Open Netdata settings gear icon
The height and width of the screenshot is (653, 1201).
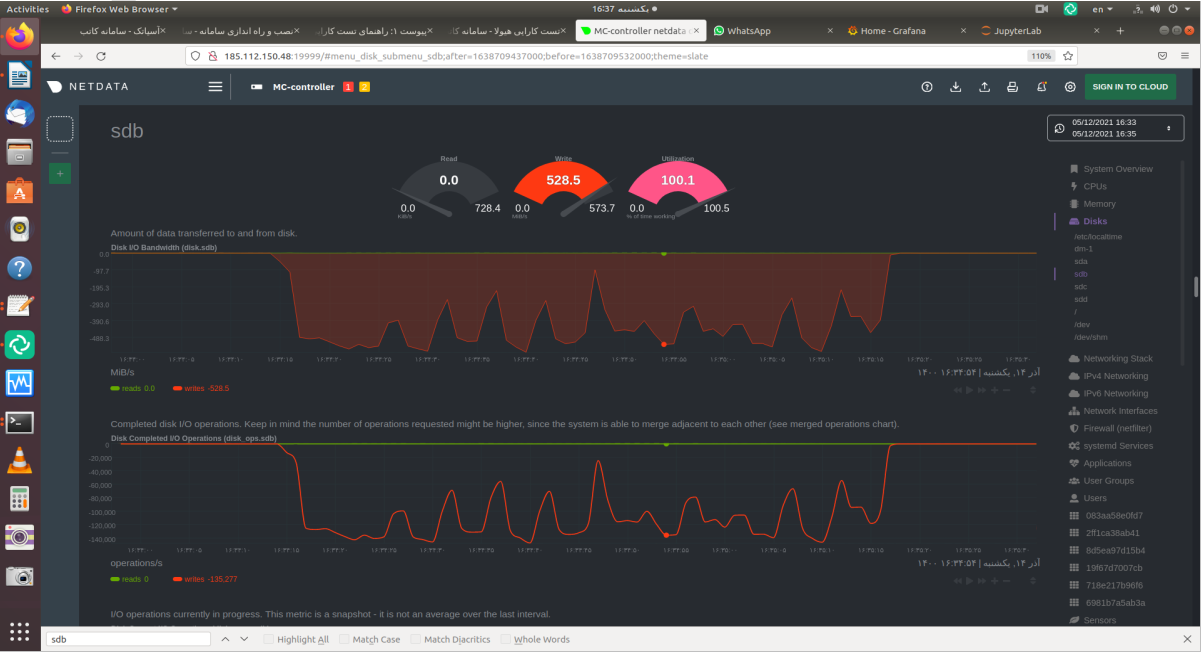pos(1070,87)
